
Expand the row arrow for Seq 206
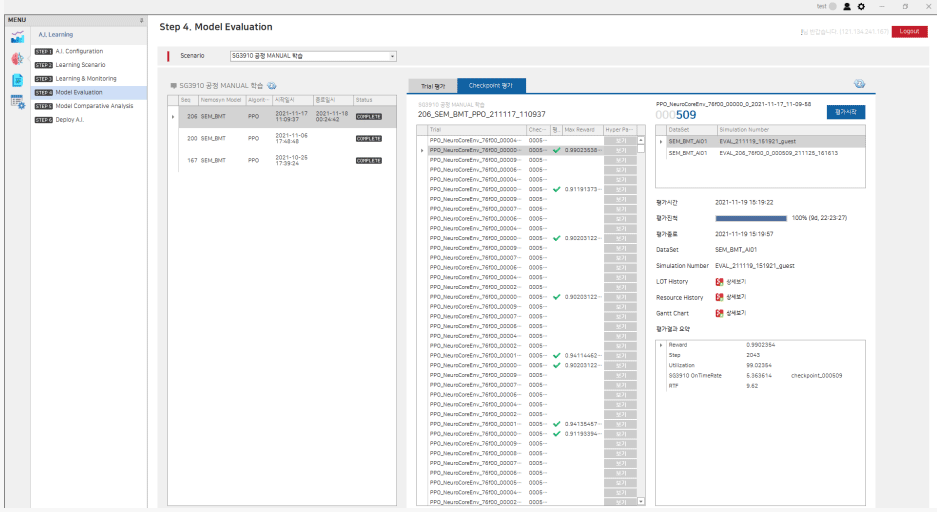[x=173, y=117]
